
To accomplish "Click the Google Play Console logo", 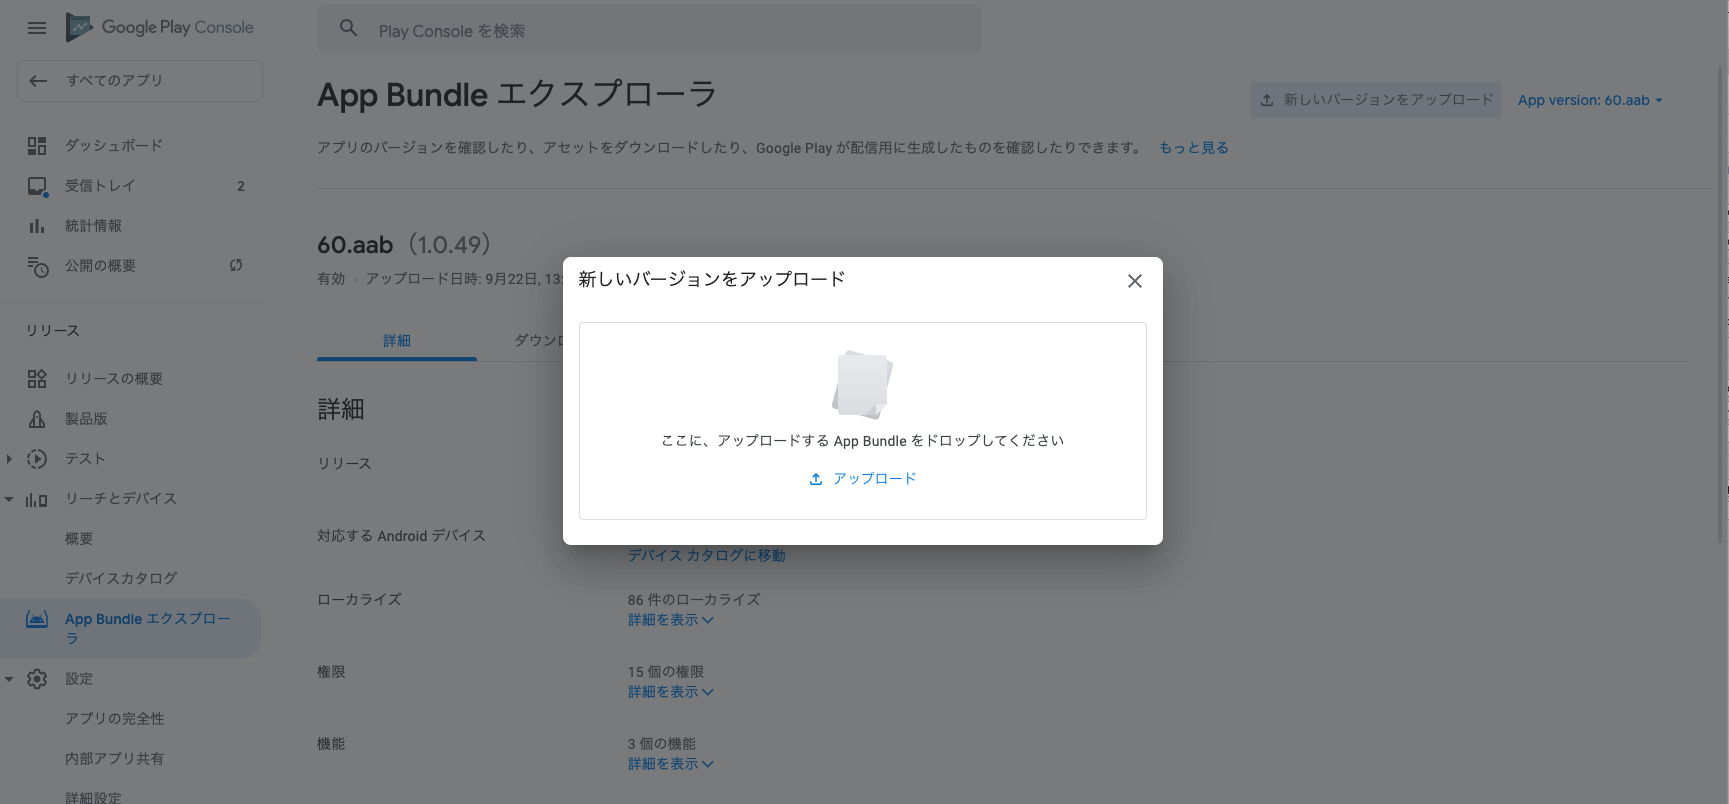I will tap(160, 27).
